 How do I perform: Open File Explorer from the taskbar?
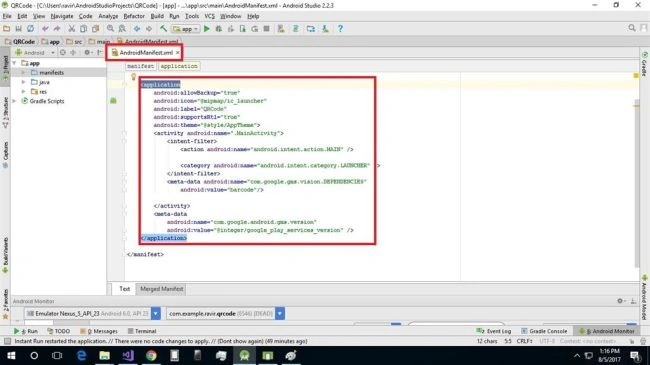click(x=104, y=355)
